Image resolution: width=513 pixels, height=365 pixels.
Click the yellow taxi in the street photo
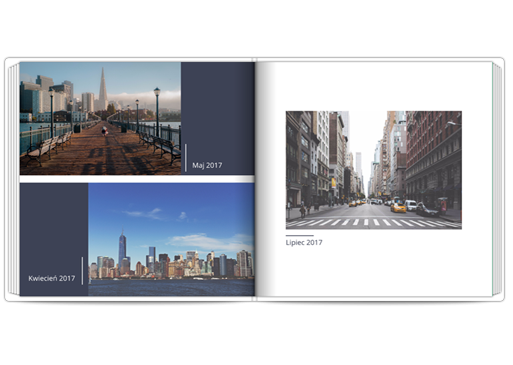(x=398, y=208)
